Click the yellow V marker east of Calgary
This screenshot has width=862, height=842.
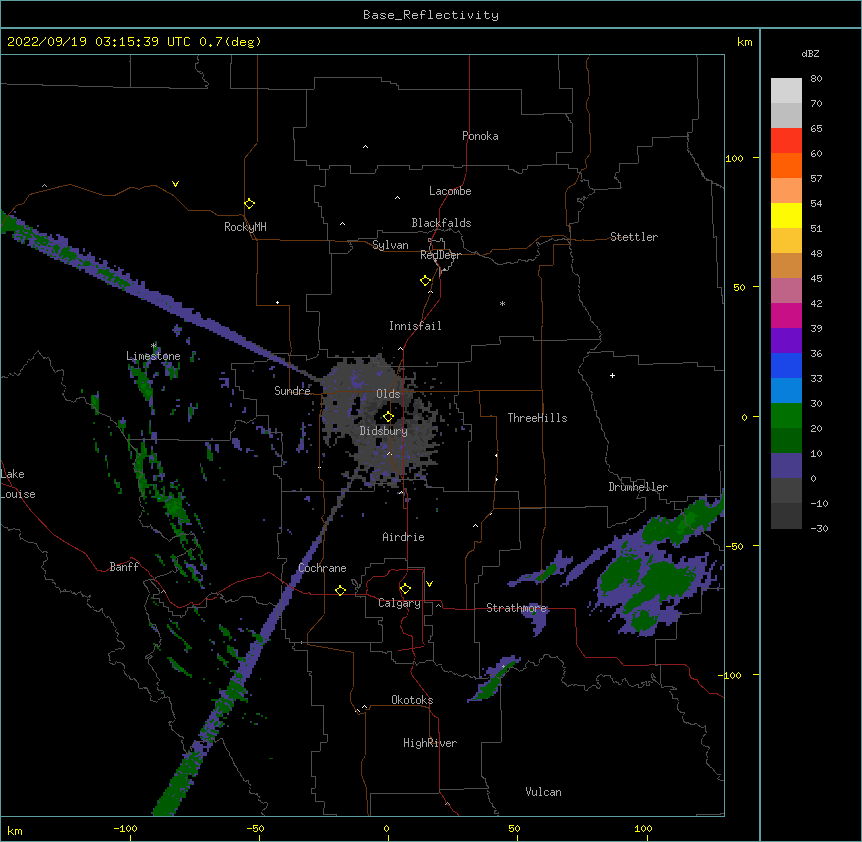tap(429, 584)
